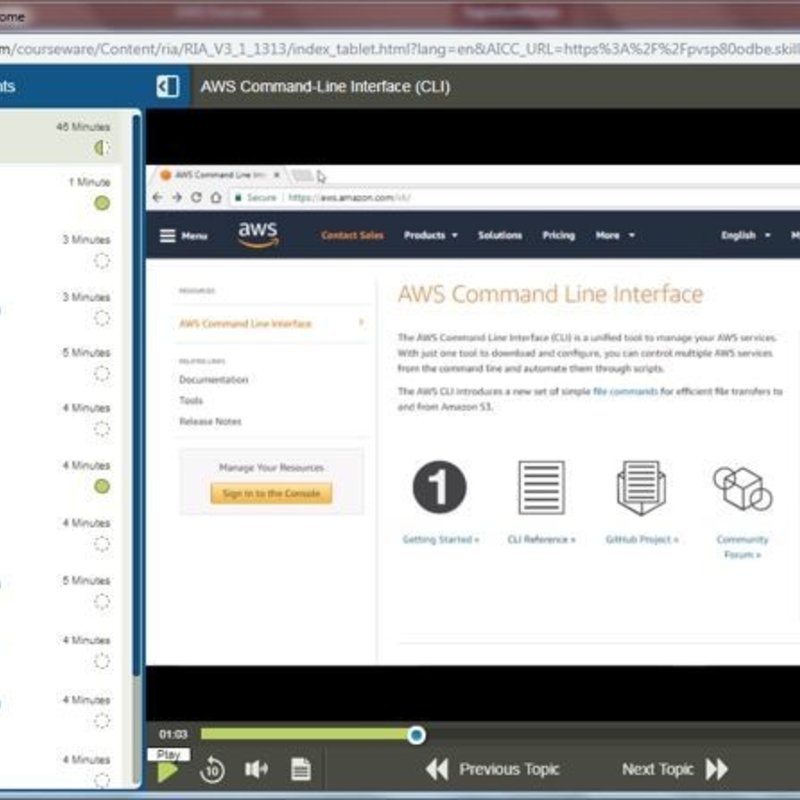Click the completed green circle under 1 Minute
The width and height of the screenshot is (800, 800).
pyautogui.click(x=102, y=203)
